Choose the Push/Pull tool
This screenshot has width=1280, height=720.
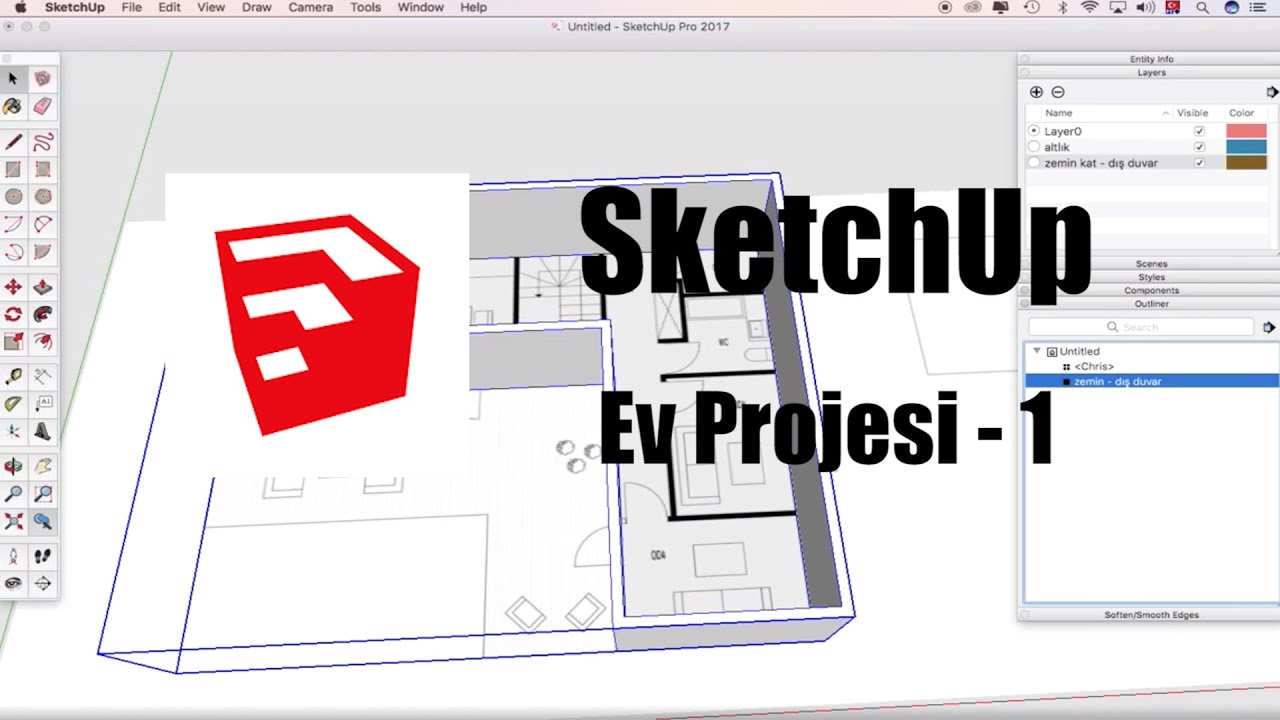click(42, 287)
